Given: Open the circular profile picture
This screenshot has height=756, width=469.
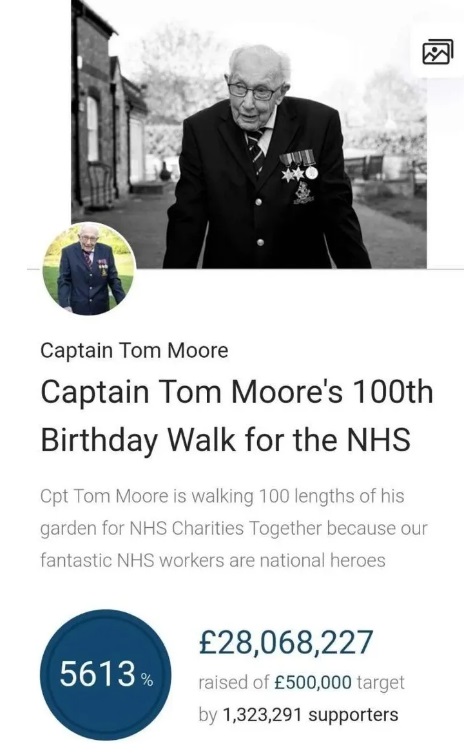Looking at the screenshot, I should (x=89, y=270).
